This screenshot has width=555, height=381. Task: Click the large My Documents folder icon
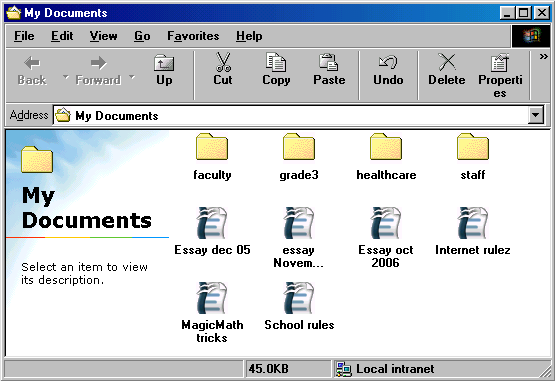37,159
